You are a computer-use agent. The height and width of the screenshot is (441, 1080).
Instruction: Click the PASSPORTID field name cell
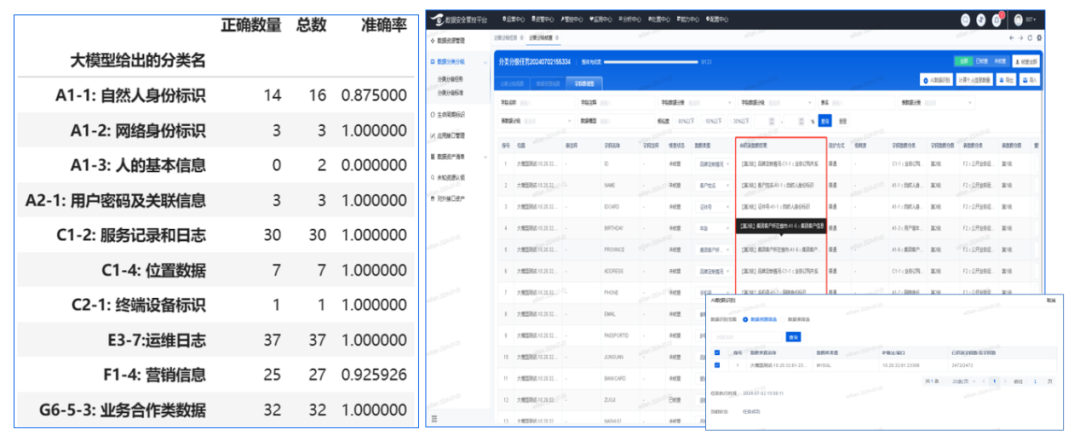pyautogui.click(x=615, y=335)
